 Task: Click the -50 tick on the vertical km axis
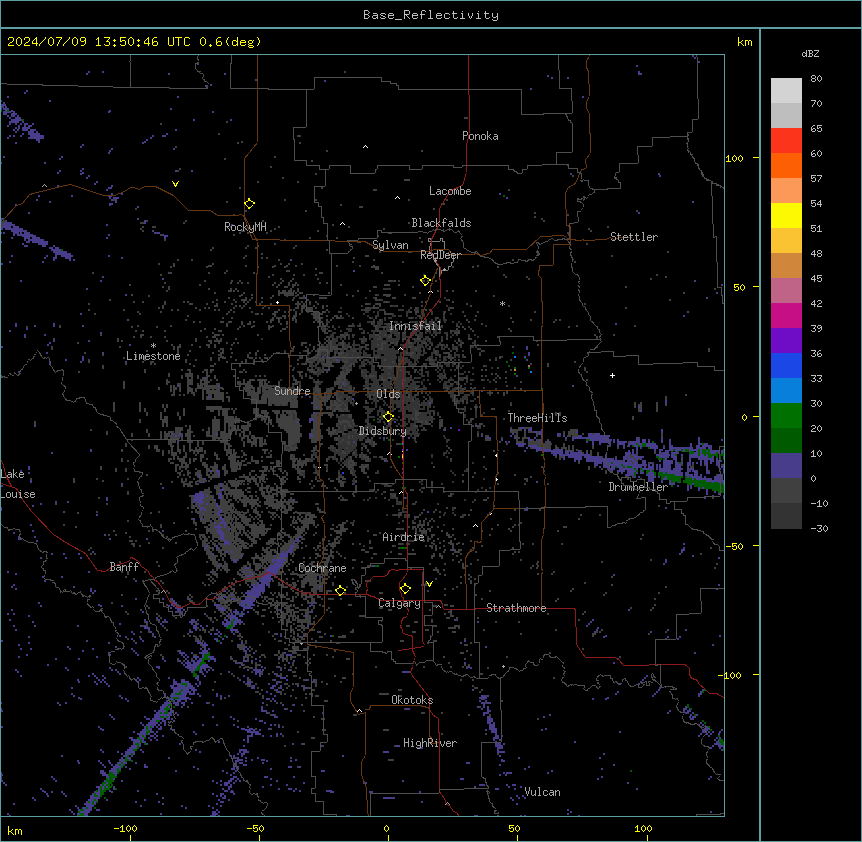click(x=734, y=546)
